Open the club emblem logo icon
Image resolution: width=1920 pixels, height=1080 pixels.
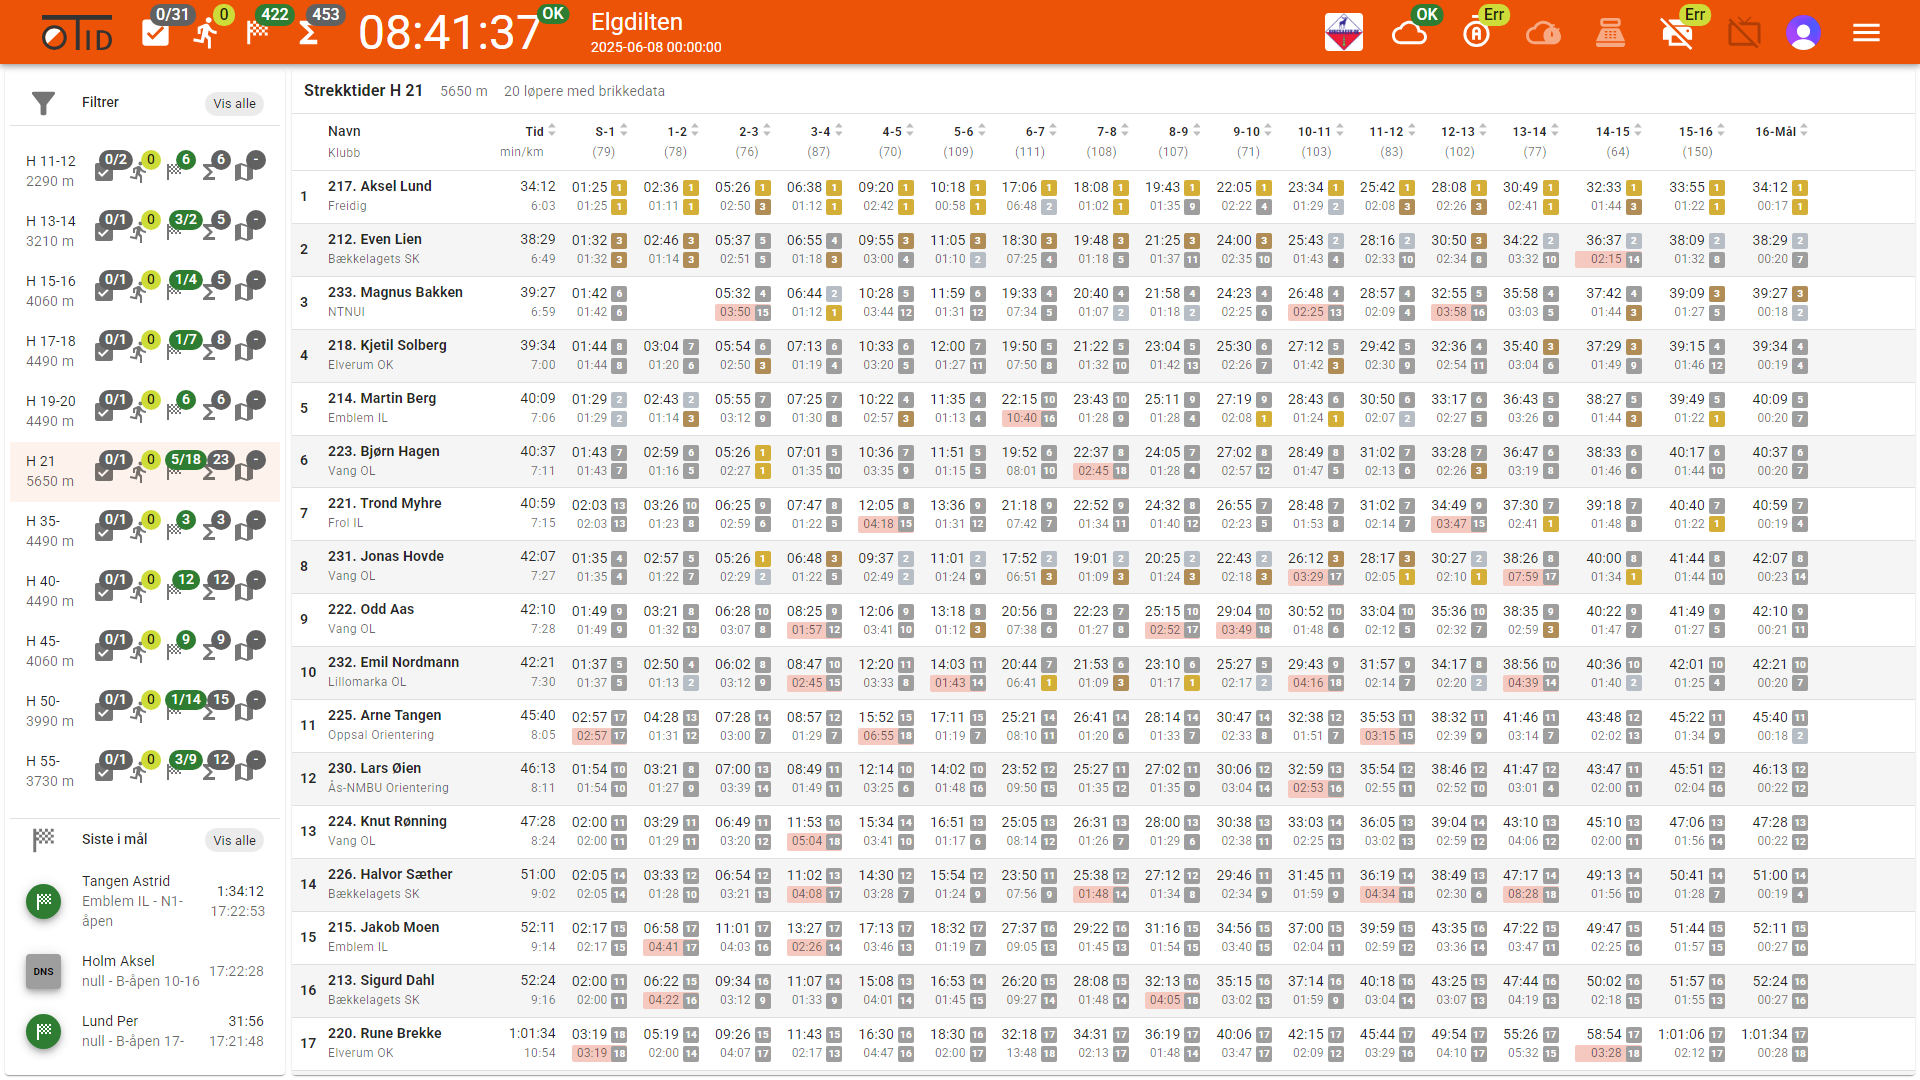tap(1344, 33)
